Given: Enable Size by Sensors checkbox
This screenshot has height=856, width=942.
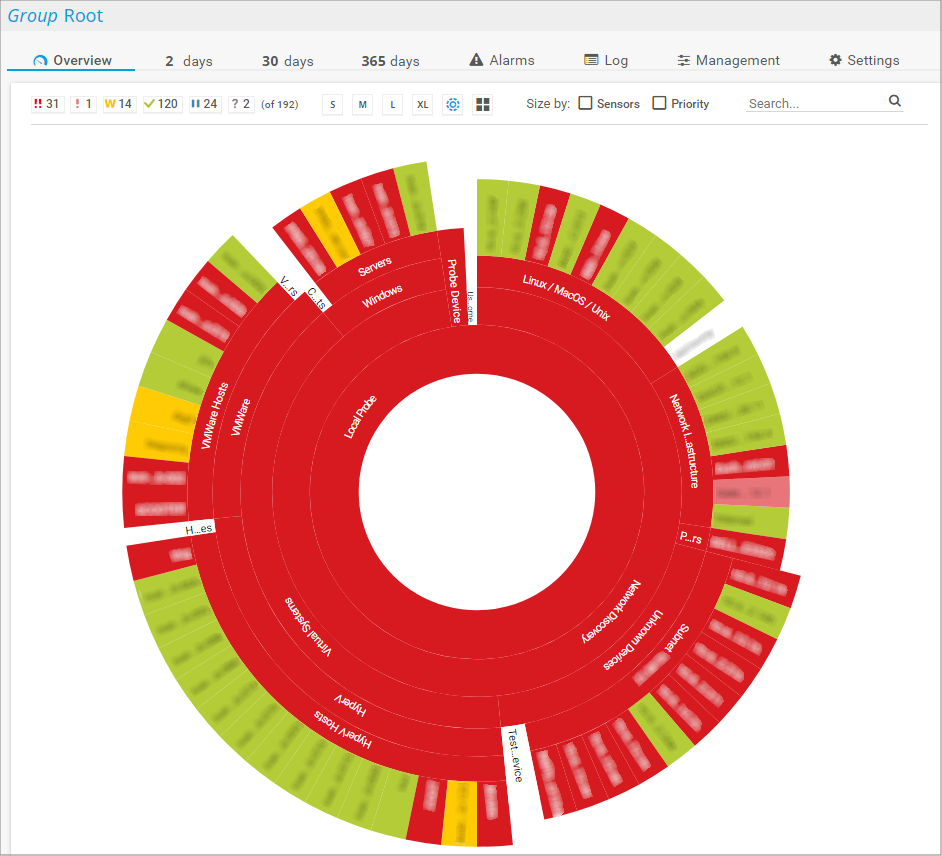Looking at the screenshot, I should 585,103.
